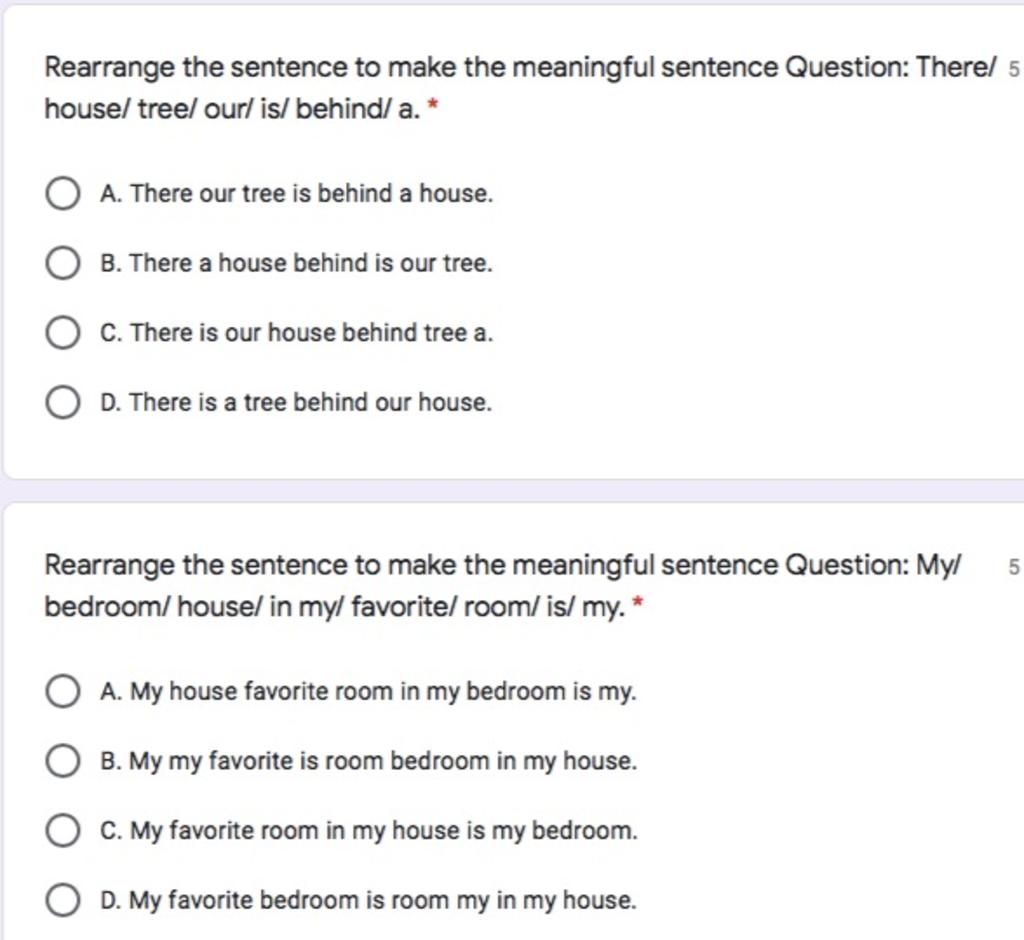Choose radio option B 'My my favorite is room bedroom'
Viewport: 1024px width, 940px height.
coord(63,761)
